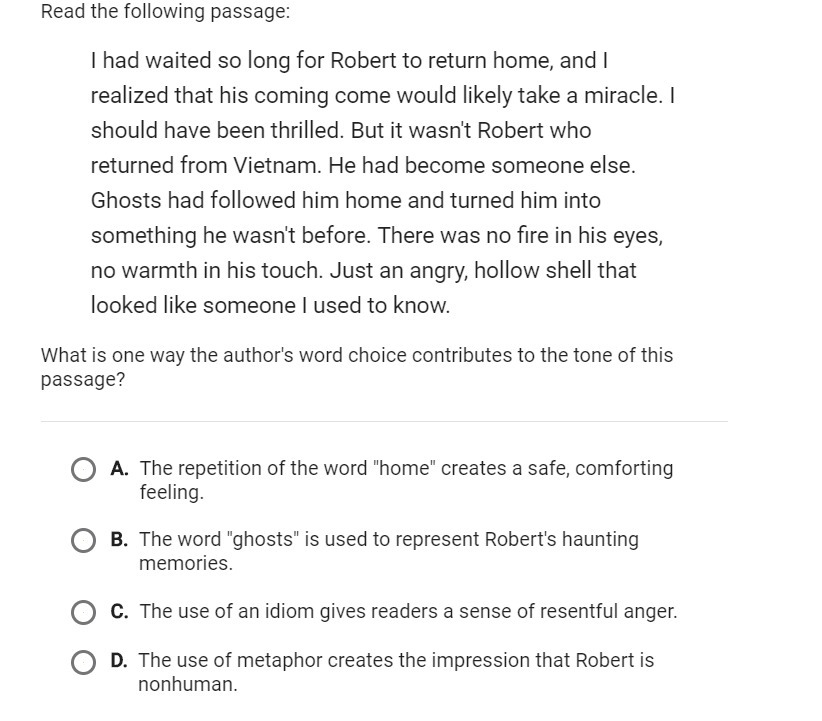Pick the radio button beside answer D
The image size is (822, 721).
(83, 662)
